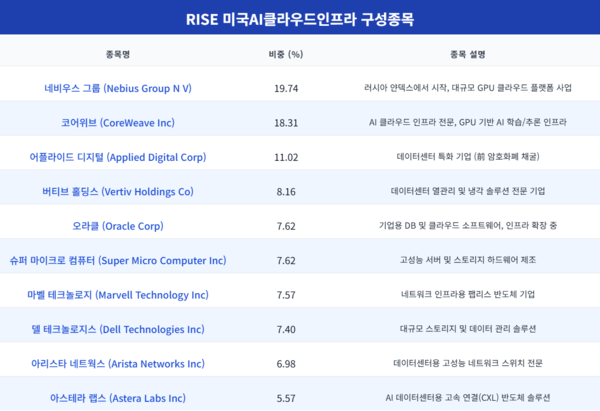This screenshot has width=600, height=411.
Task: Click the 11.02 weight cell
Action: [x=286, y=157]
